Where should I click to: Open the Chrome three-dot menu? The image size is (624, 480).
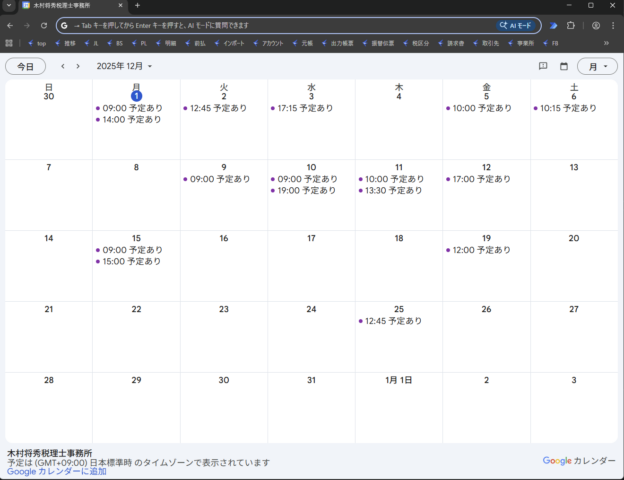(613, 25)
